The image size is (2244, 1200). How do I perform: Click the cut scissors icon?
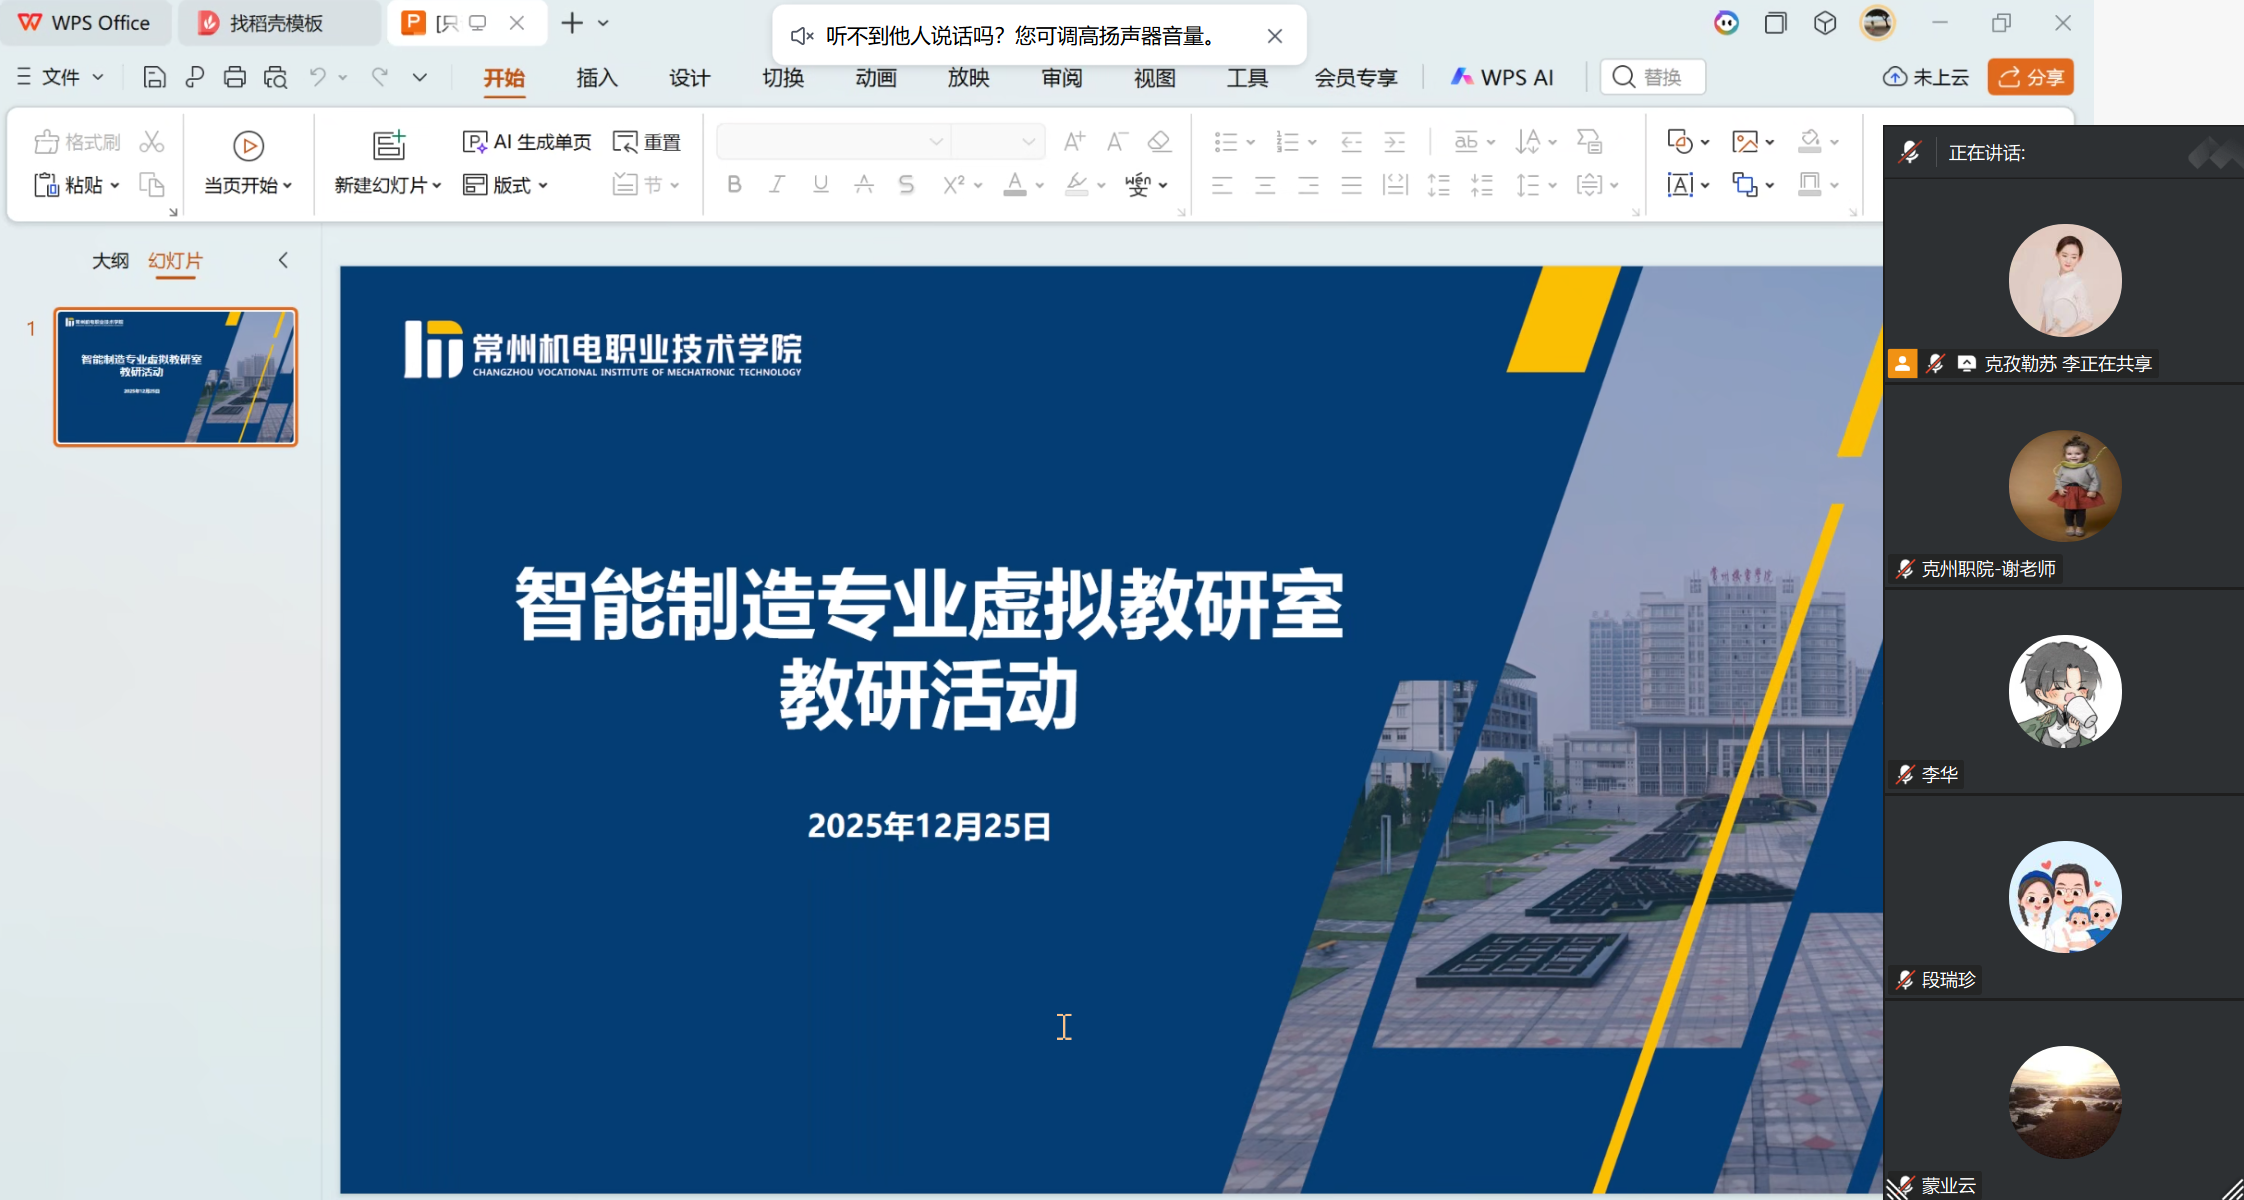click(x=152, y=142)
